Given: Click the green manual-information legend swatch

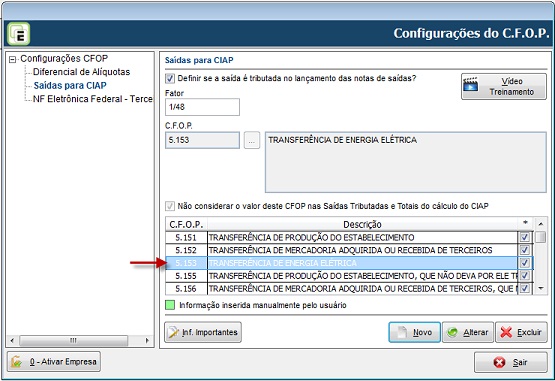Looking at the screenshot, I should [x=170, y=305].
